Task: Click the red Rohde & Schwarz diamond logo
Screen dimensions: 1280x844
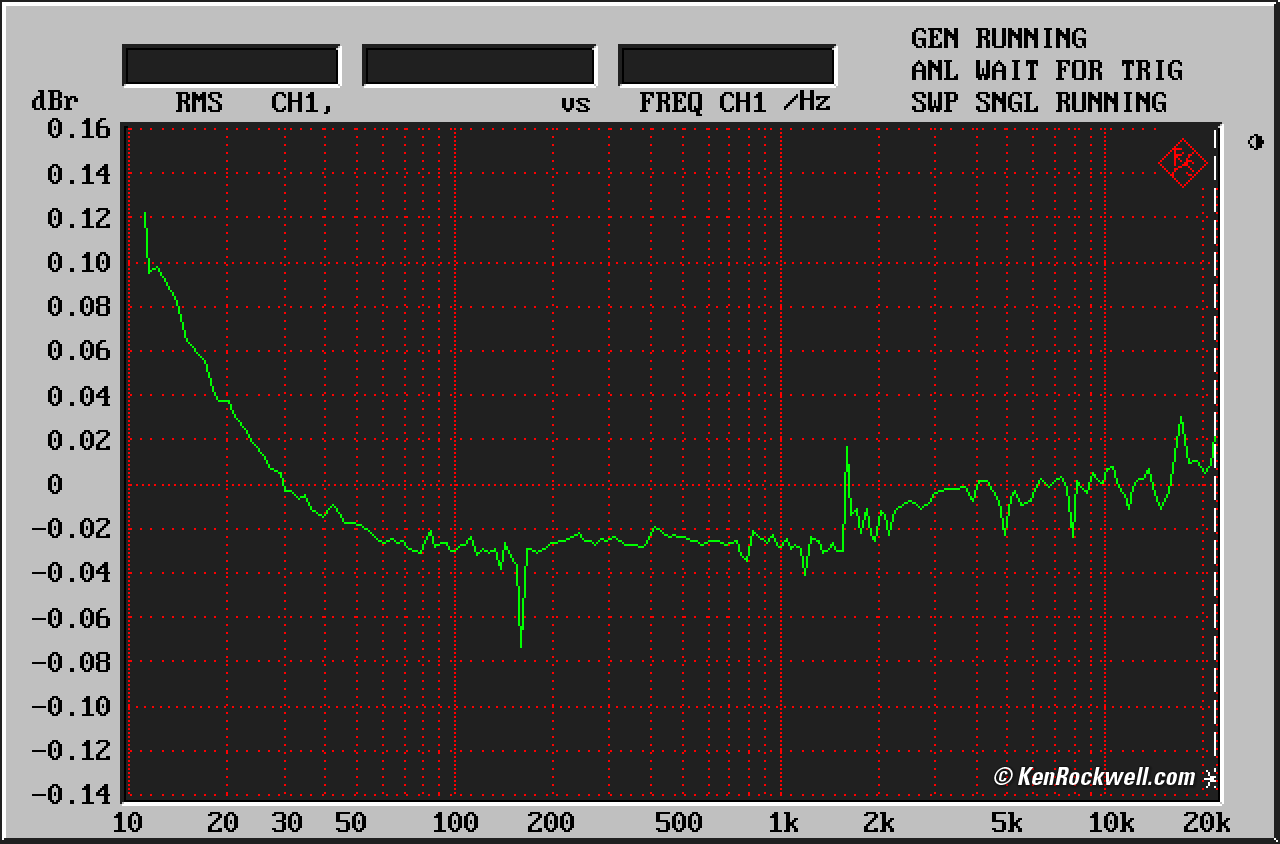Action: (x=1182, y=162)
